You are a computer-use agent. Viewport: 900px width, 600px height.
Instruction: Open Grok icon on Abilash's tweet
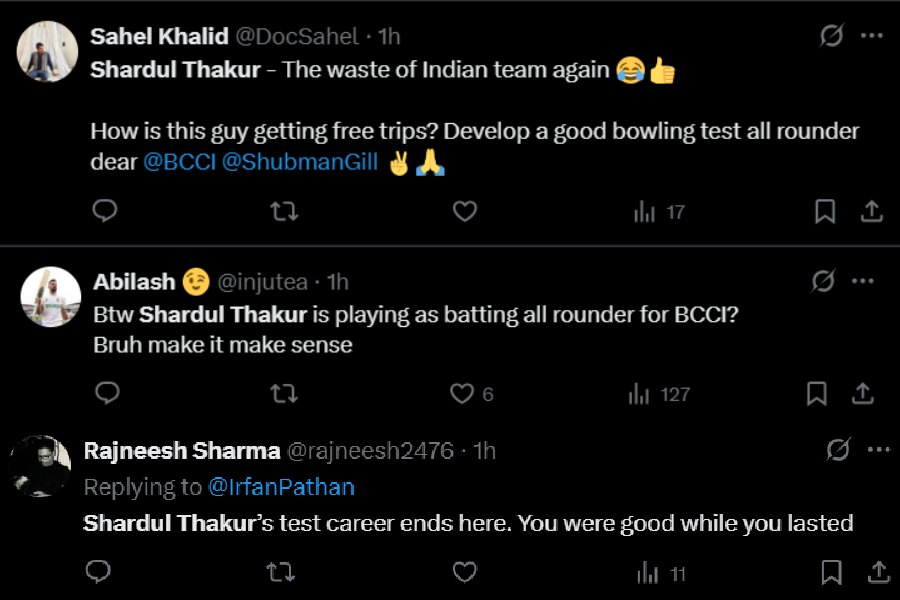(822, 282)
